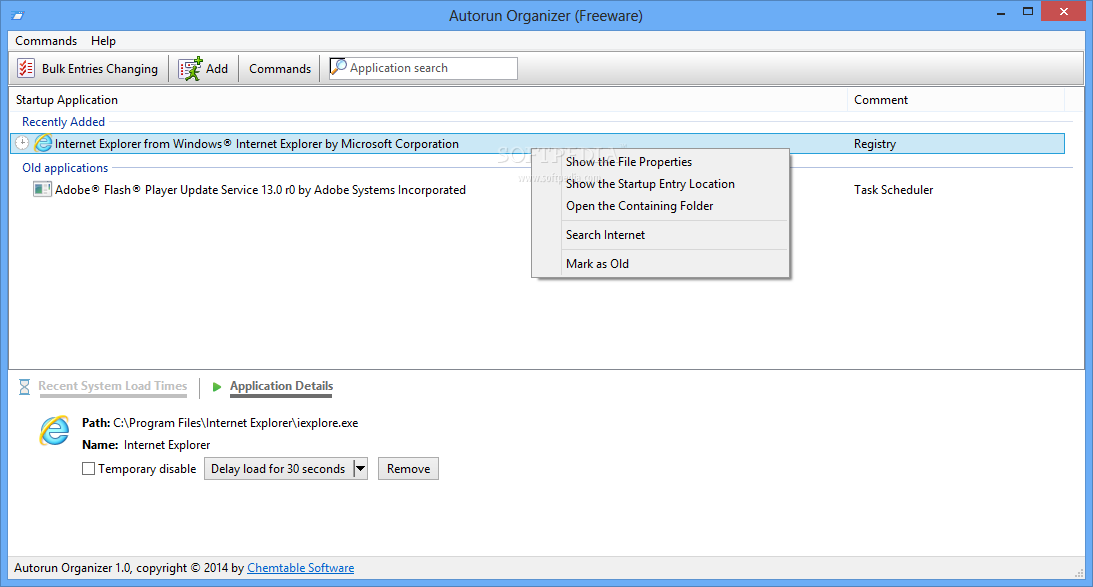Viewport: 1093px width, 587px height.
Task: Click the Registry comment cell
Action: [x=875, y=144]
